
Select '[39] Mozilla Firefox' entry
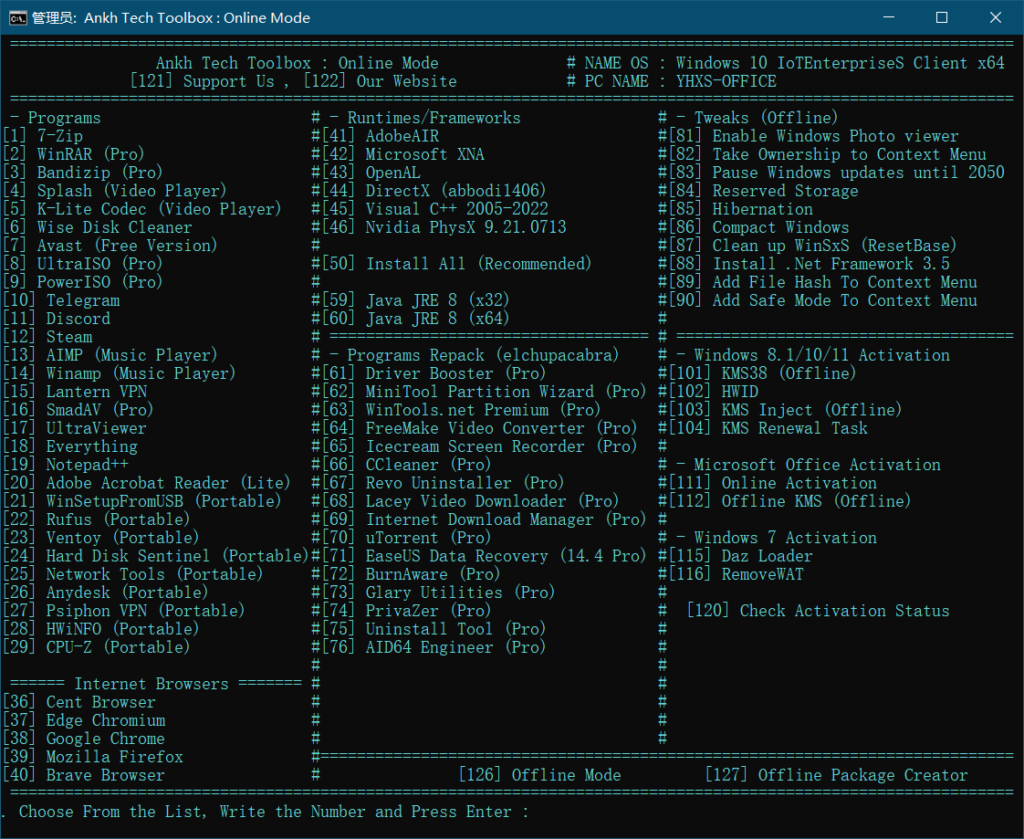93,757
